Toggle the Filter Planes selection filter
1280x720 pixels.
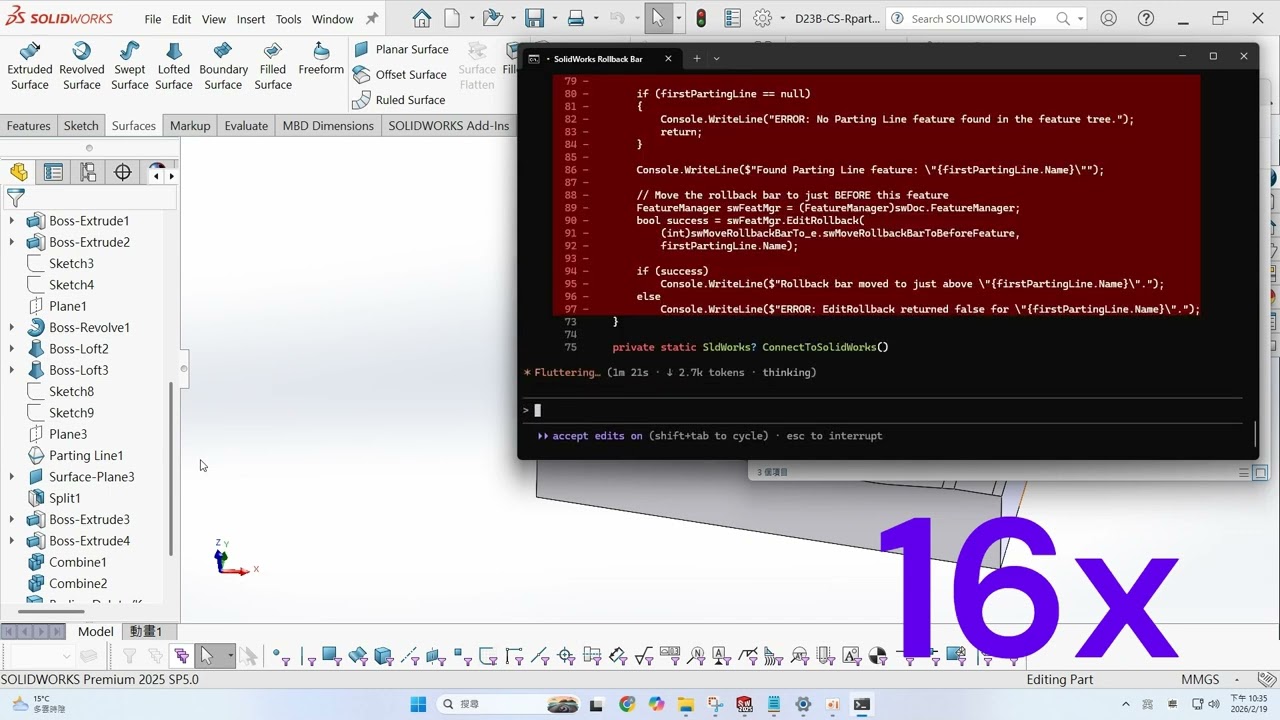click(x=435, y=656)
